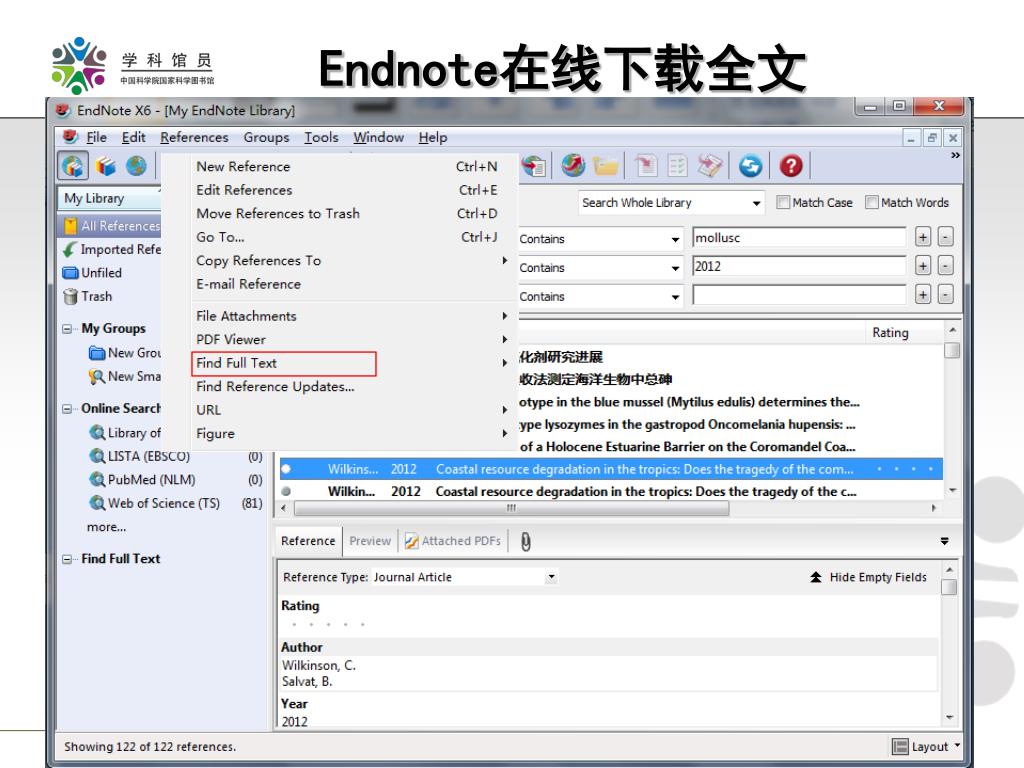Collapse the Find Full Text group section

click(x=67, y=559)
